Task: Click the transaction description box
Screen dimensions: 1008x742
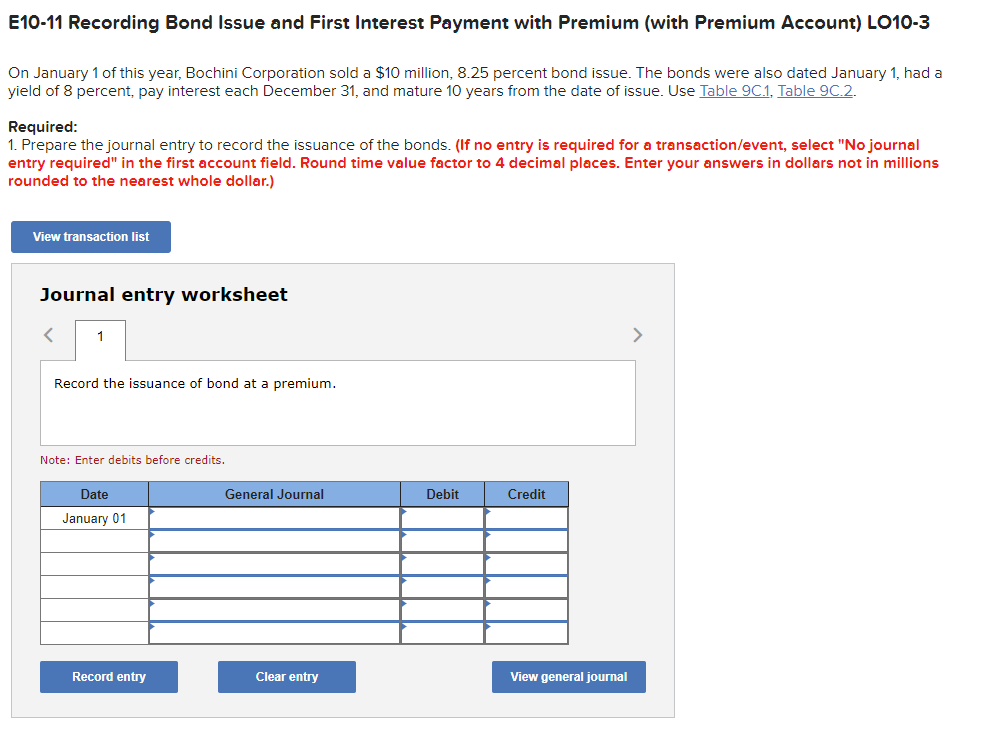Action: pos(337,404)
